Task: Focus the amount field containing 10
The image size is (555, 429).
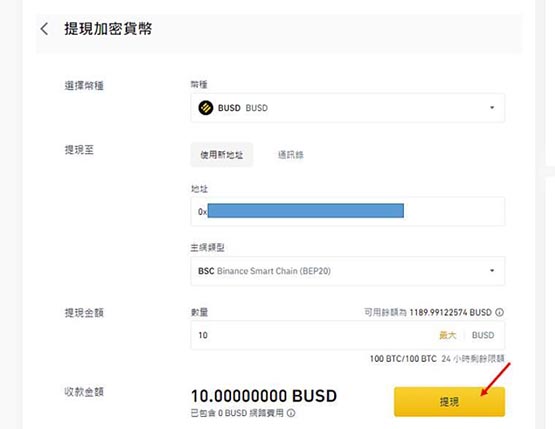Action: click(x=348, y=335)
